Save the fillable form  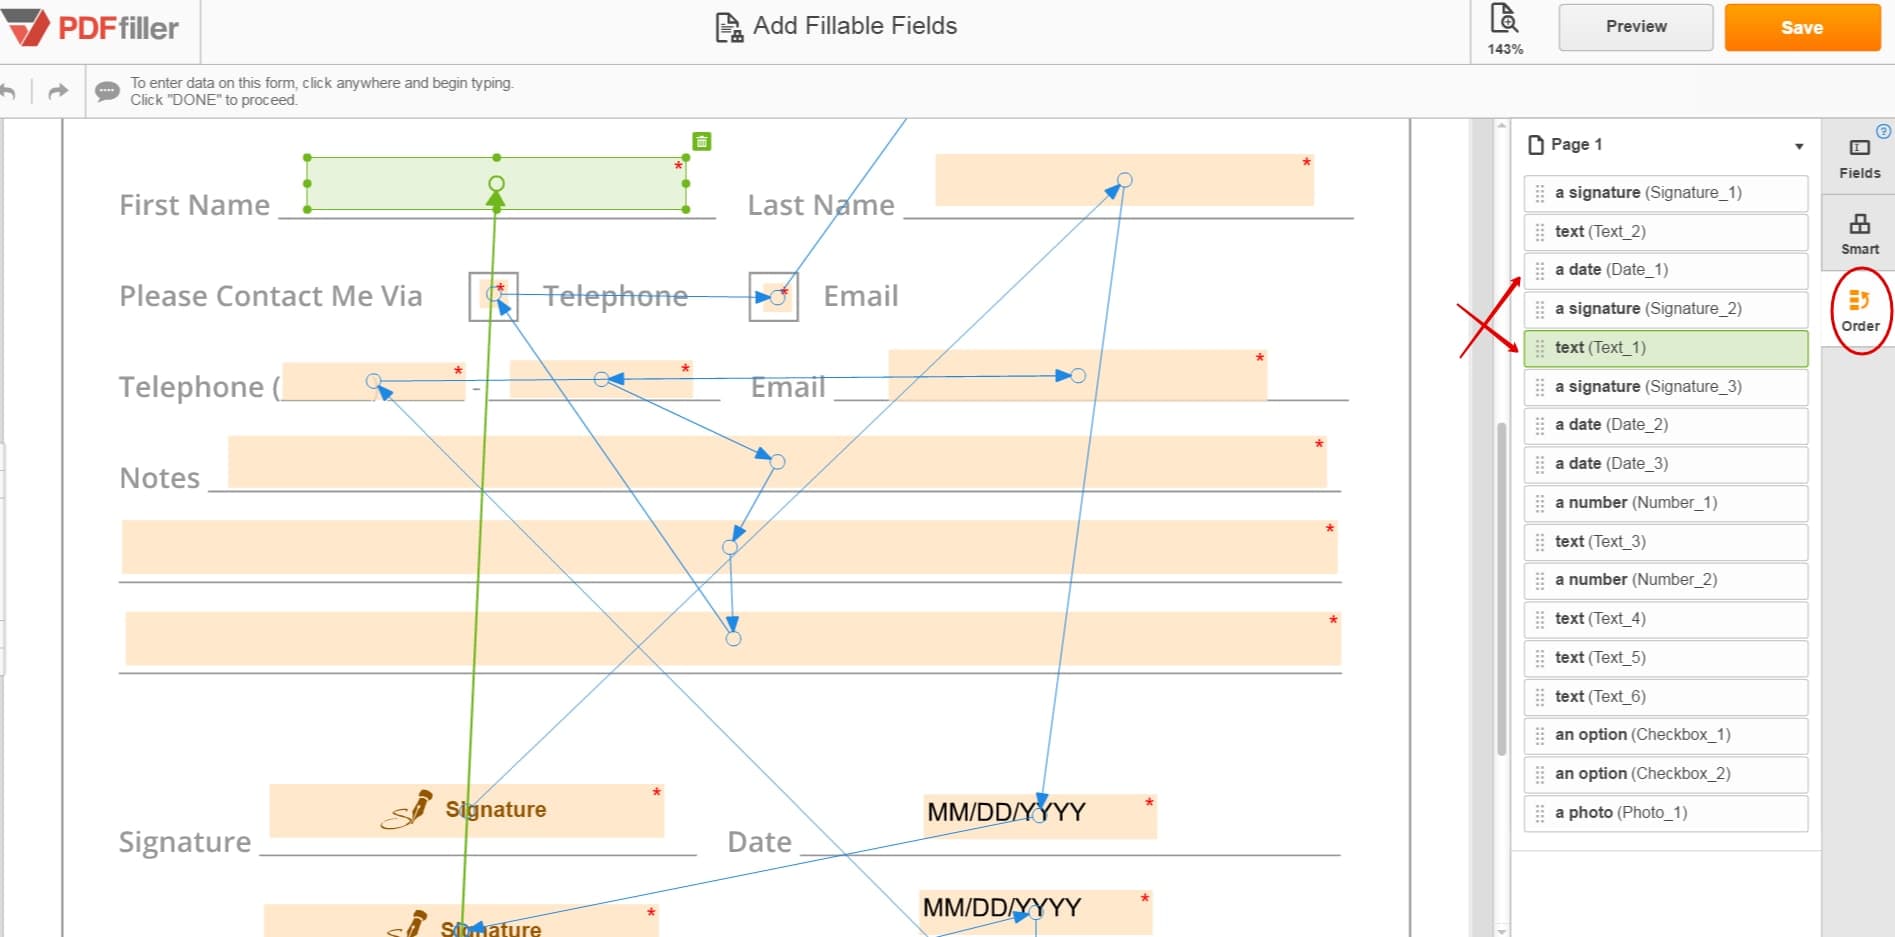coord(1802,27)
